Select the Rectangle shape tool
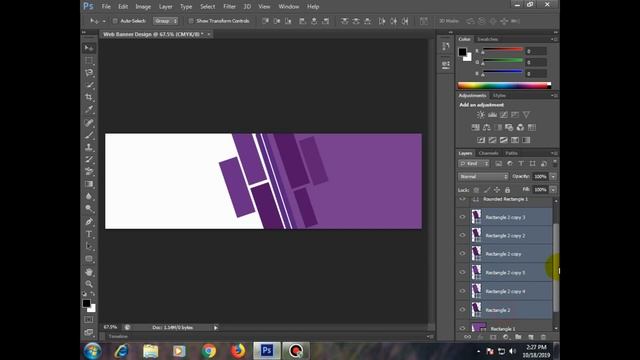This screenshot has height=360, width=640. 89,259
